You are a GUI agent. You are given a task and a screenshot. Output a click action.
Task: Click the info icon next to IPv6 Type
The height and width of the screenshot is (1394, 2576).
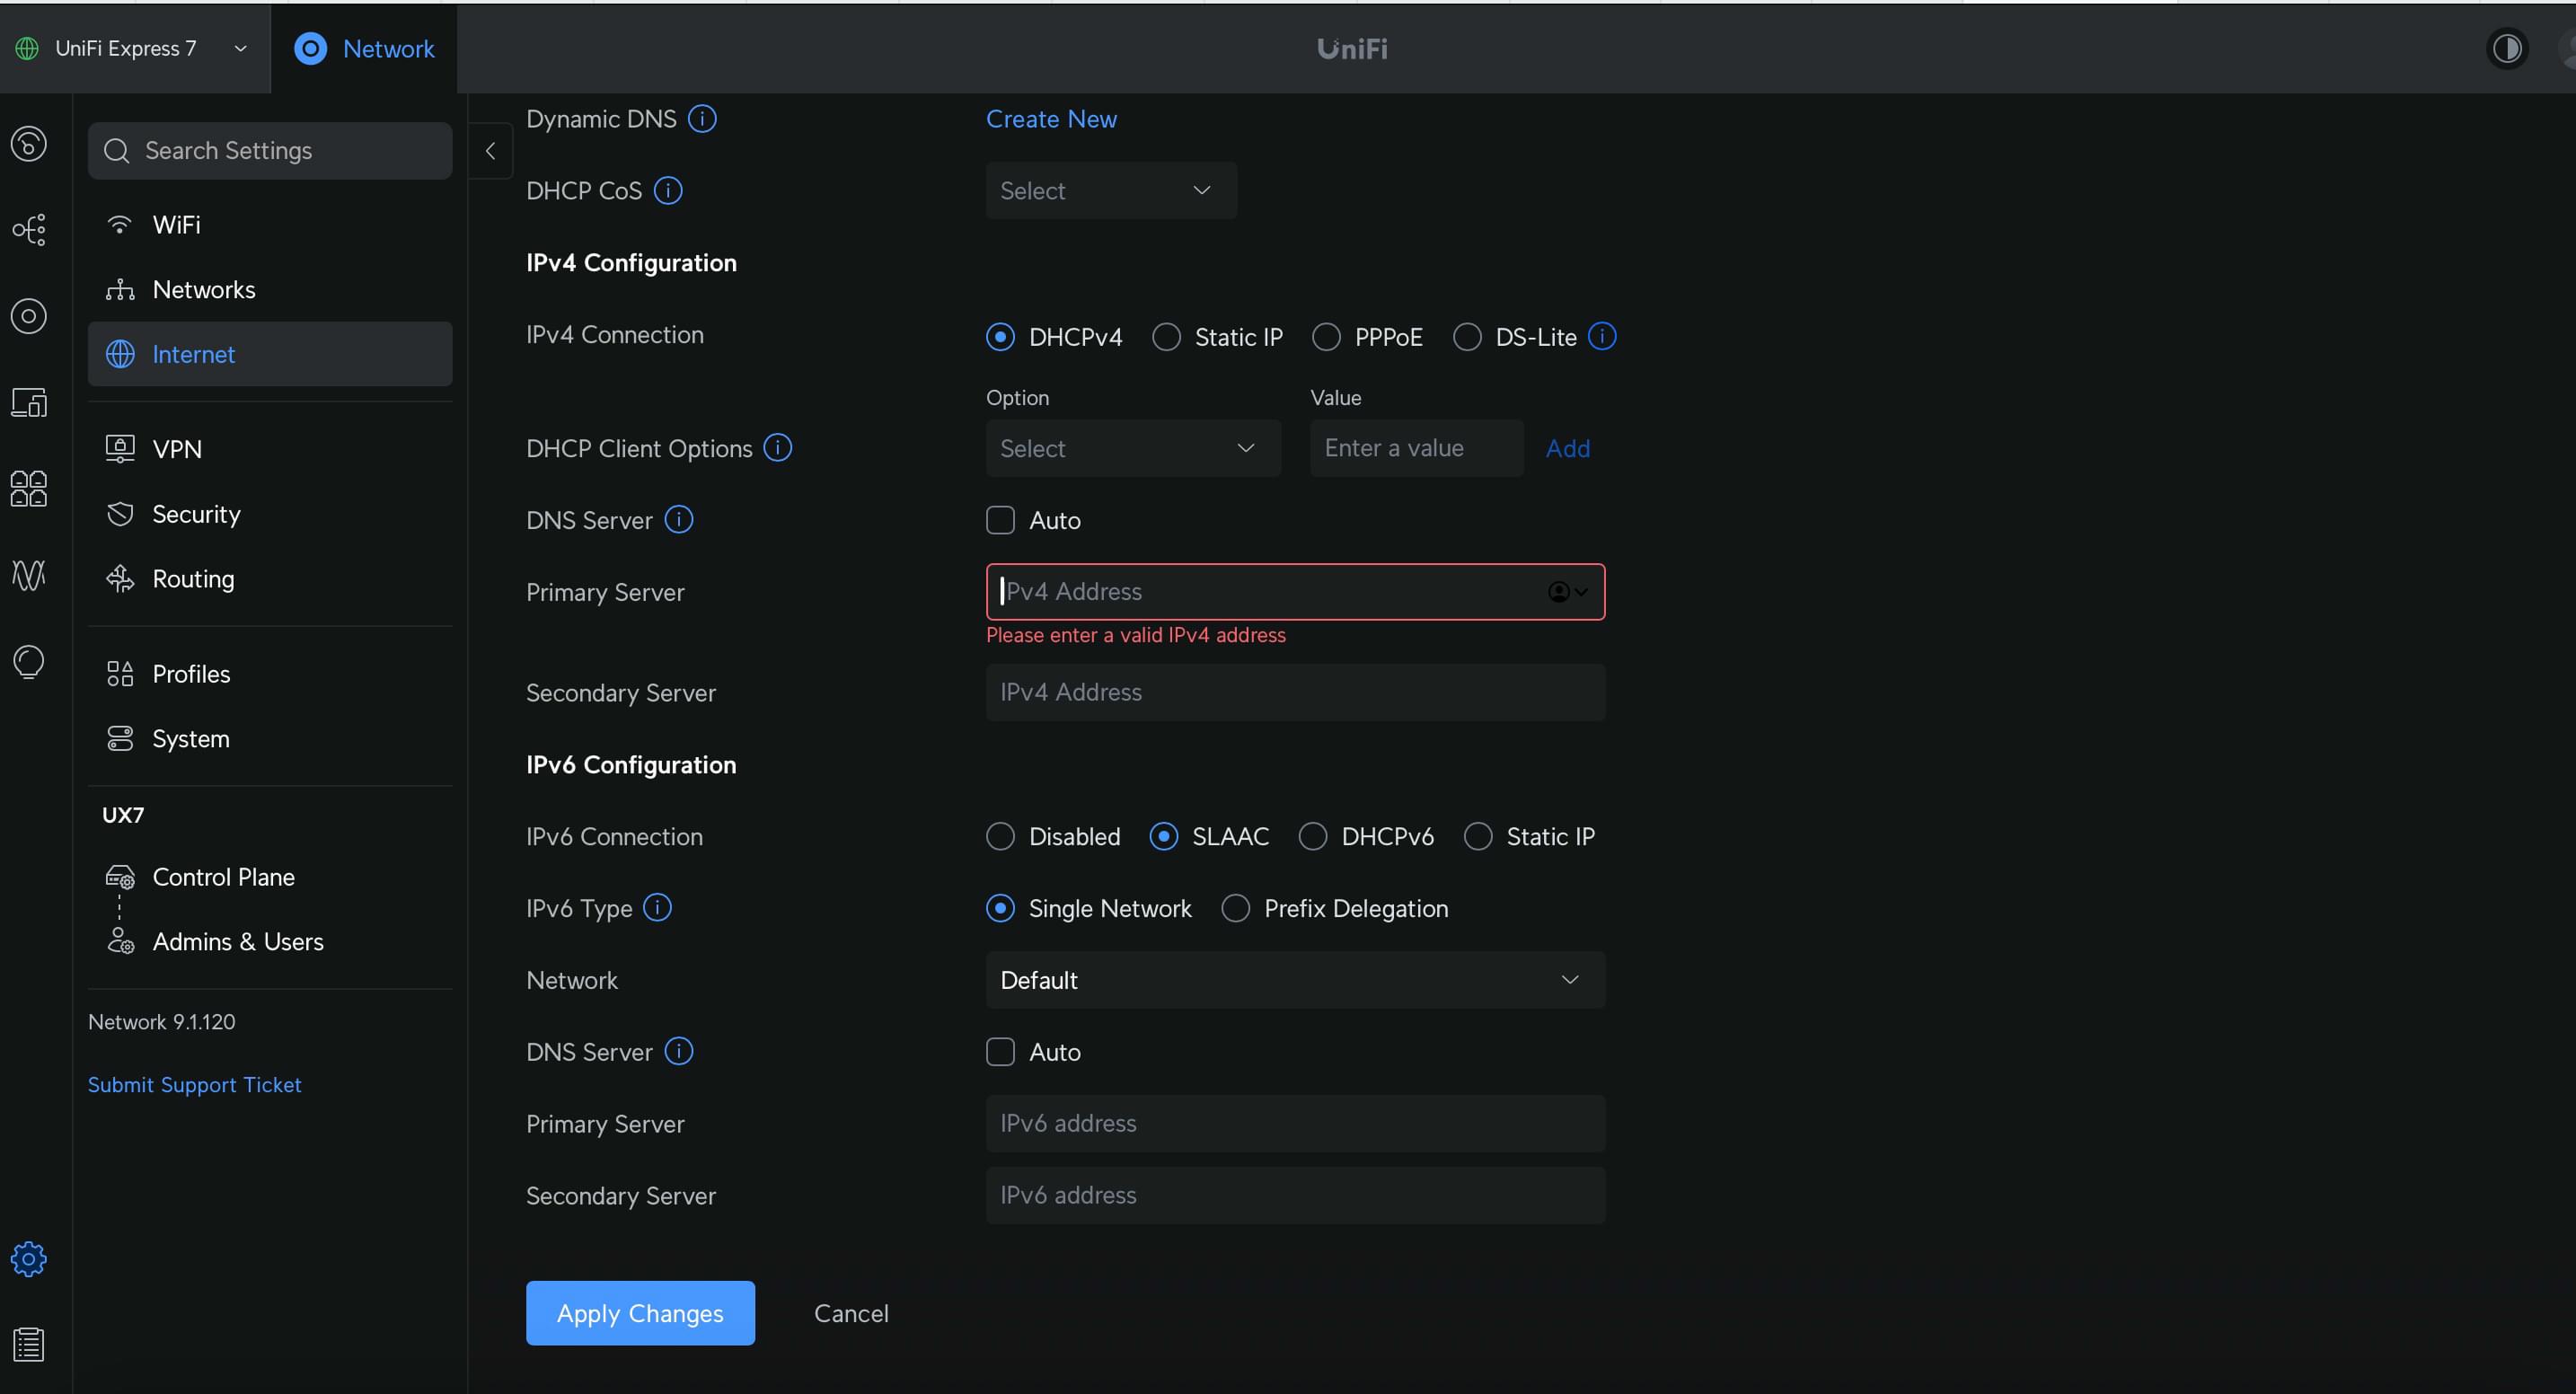[657, 907]
